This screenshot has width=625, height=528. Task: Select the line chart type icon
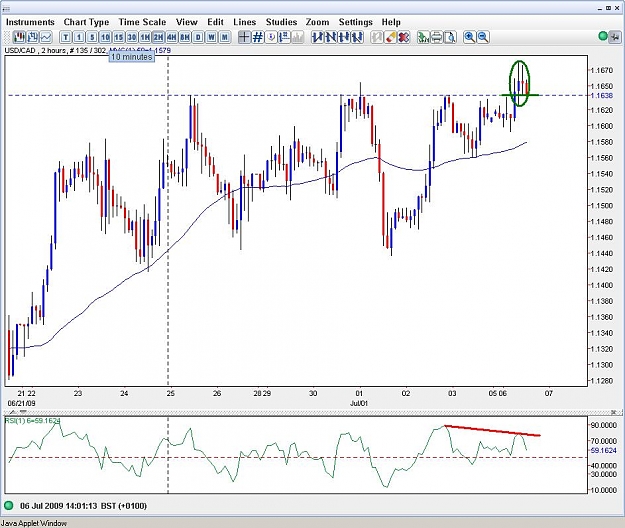[46, 37]
